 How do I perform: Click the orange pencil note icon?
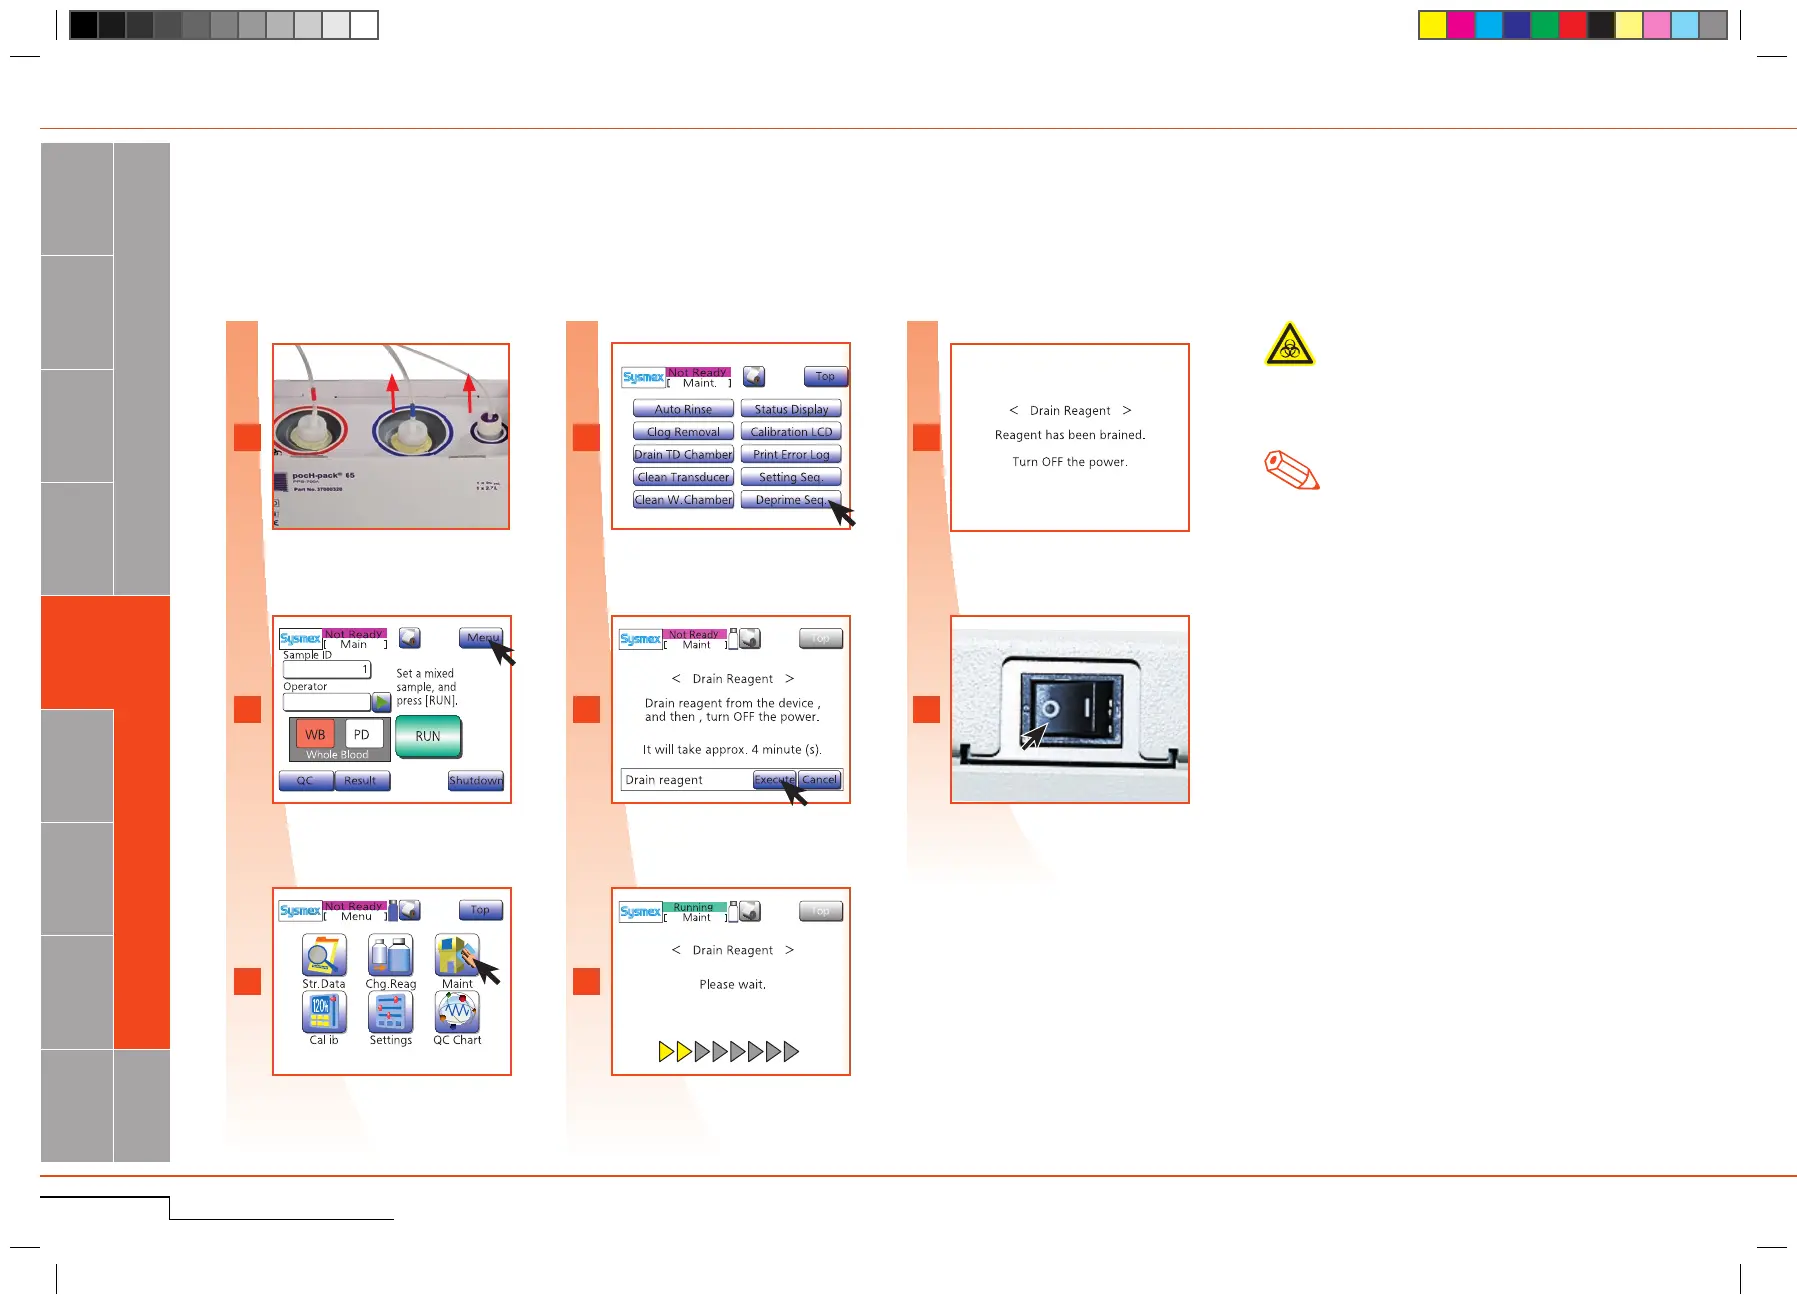1292,470
